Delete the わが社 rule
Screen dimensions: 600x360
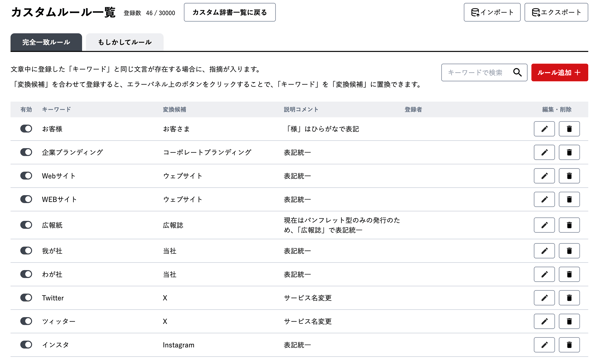[569, 274]
